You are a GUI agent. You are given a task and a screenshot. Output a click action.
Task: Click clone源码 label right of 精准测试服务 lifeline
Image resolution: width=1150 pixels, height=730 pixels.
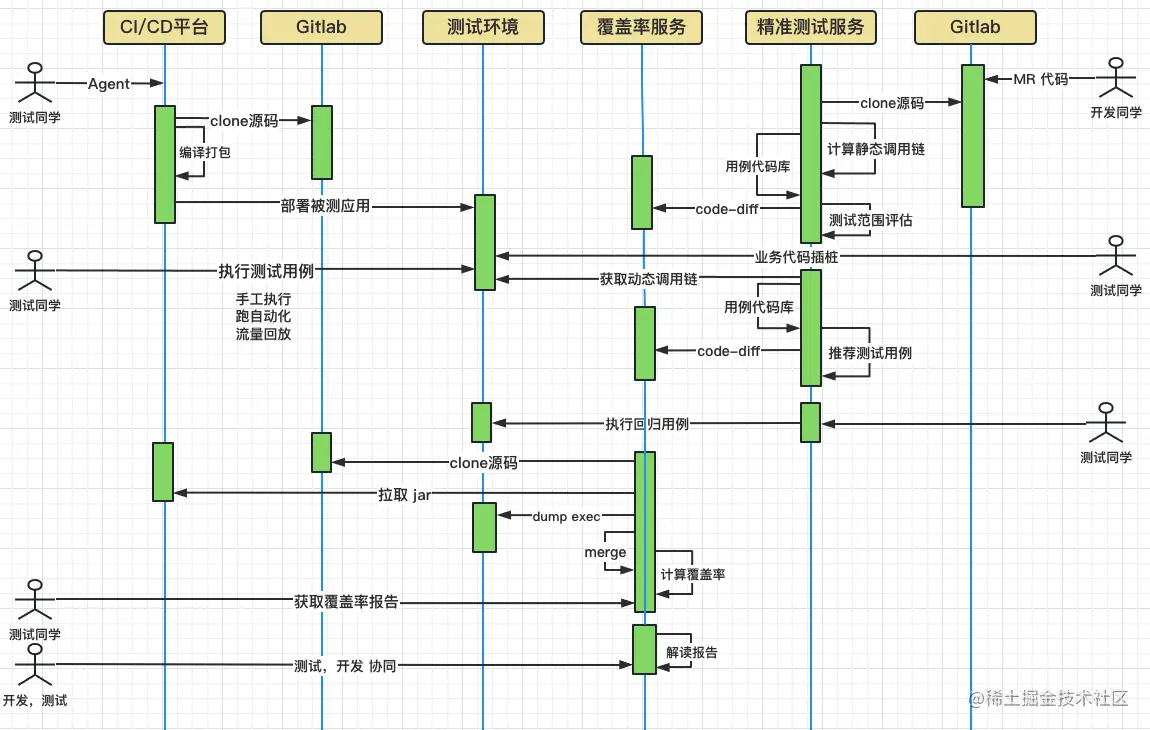coord(892,103)
